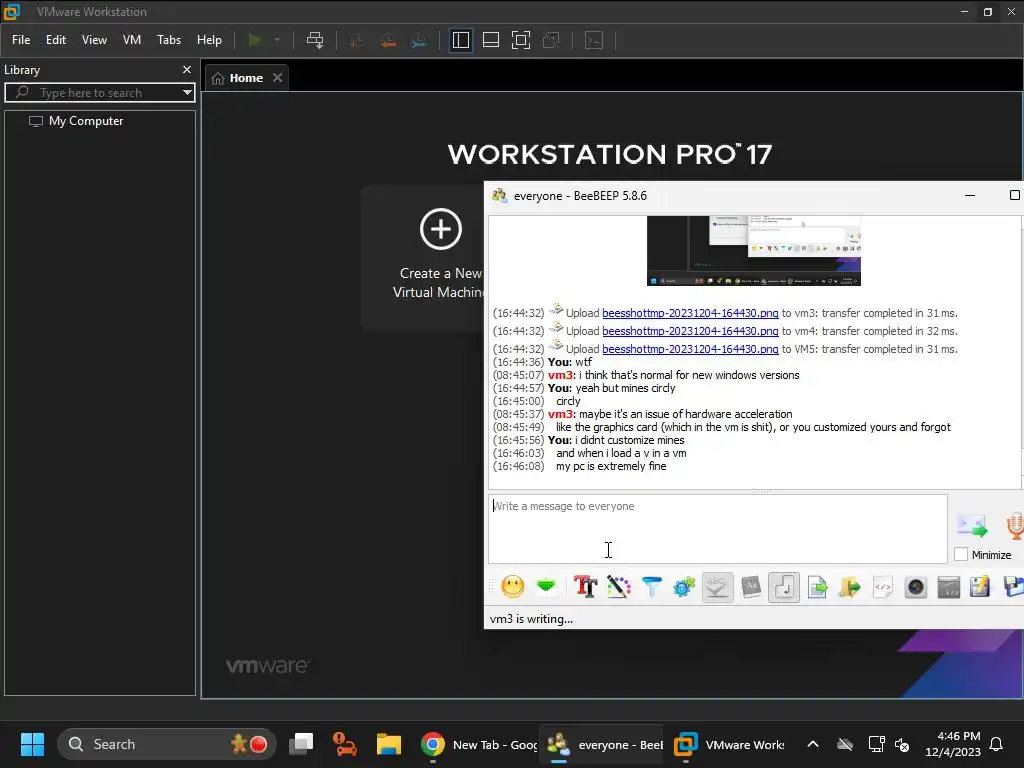Image resolution: width=1024 pixels, height=768 pixels.
Task: Click the send message envelope icon
Action: 972,525
